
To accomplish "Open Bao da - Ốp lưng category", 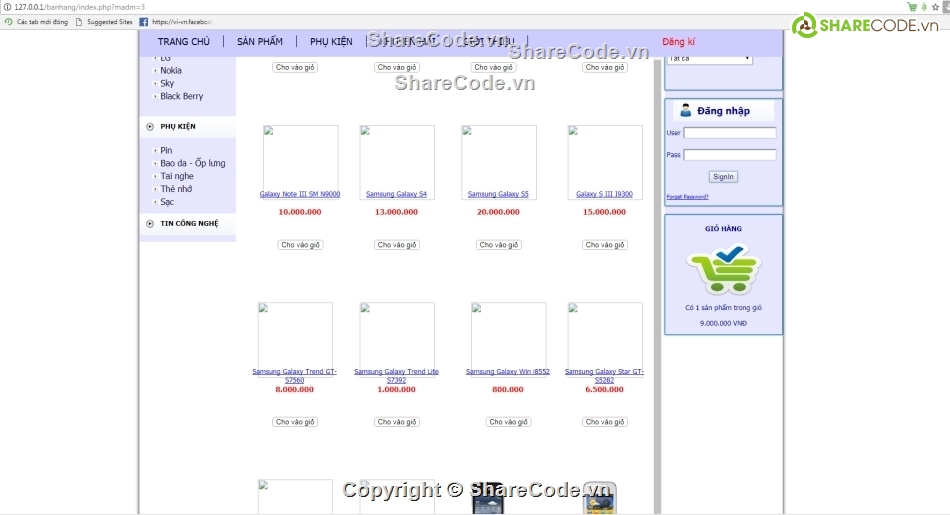I will click(x=192, y=163).
